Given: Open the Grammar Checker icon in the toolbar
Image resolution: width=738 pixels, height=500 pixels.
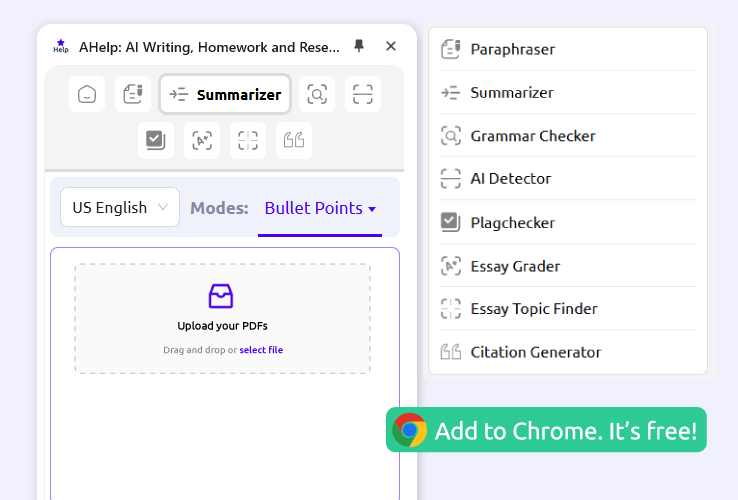Looking at the screenshot, I should tap(317, 94).
